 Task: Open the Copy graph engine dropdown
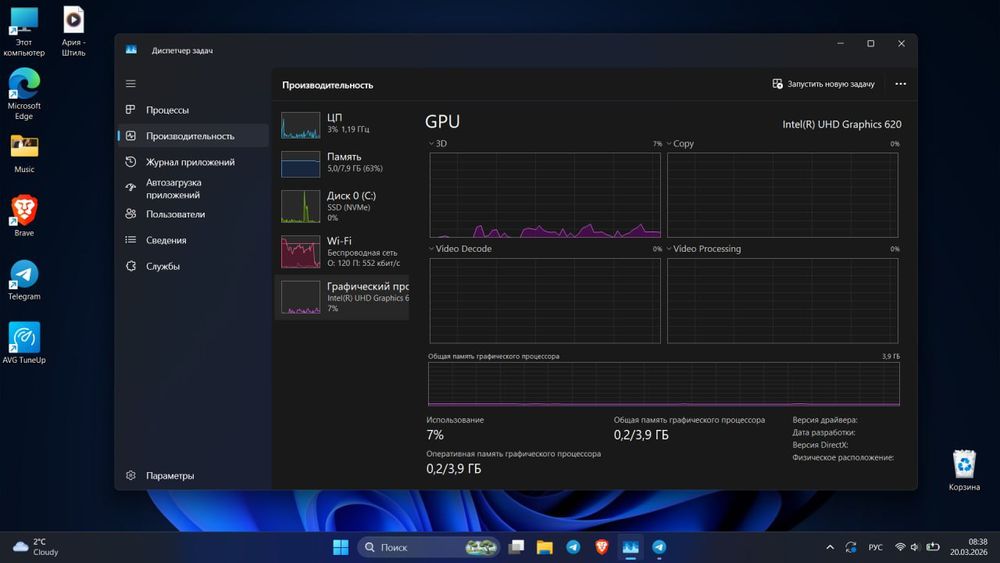[x=680, y=143]
